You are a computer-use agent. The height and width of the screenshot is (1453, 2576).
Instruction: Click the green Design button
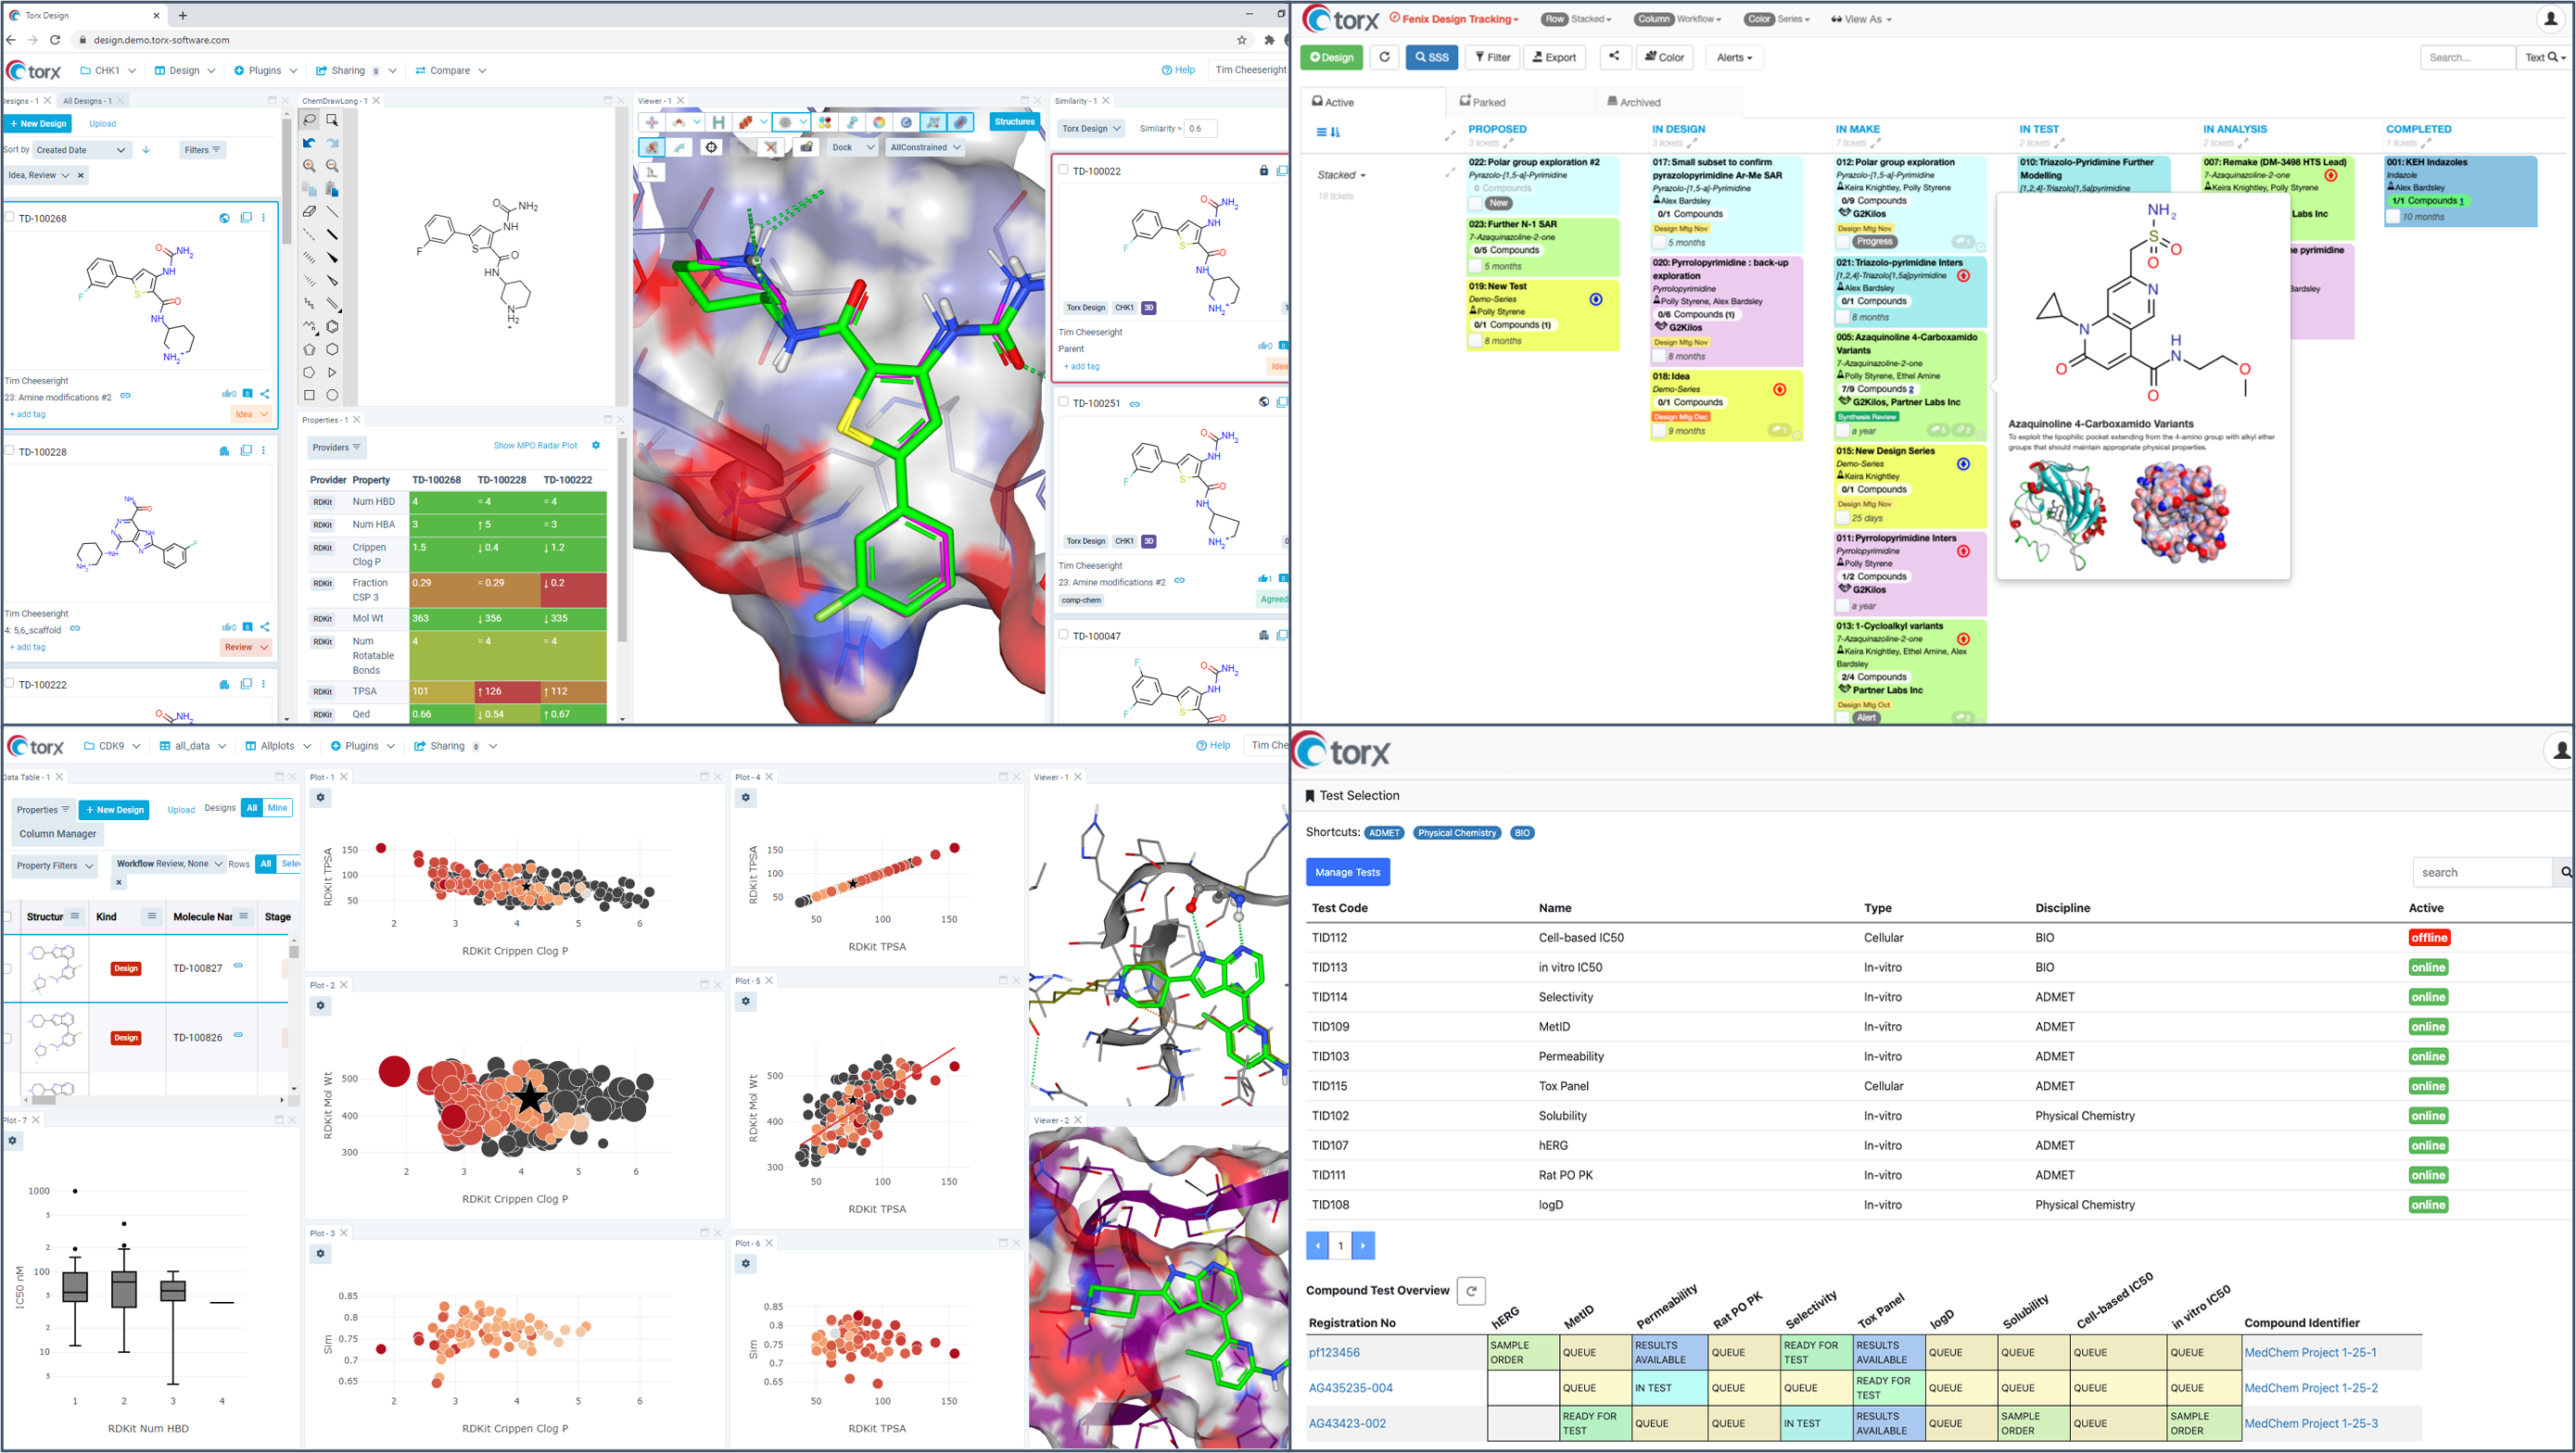1331,57
